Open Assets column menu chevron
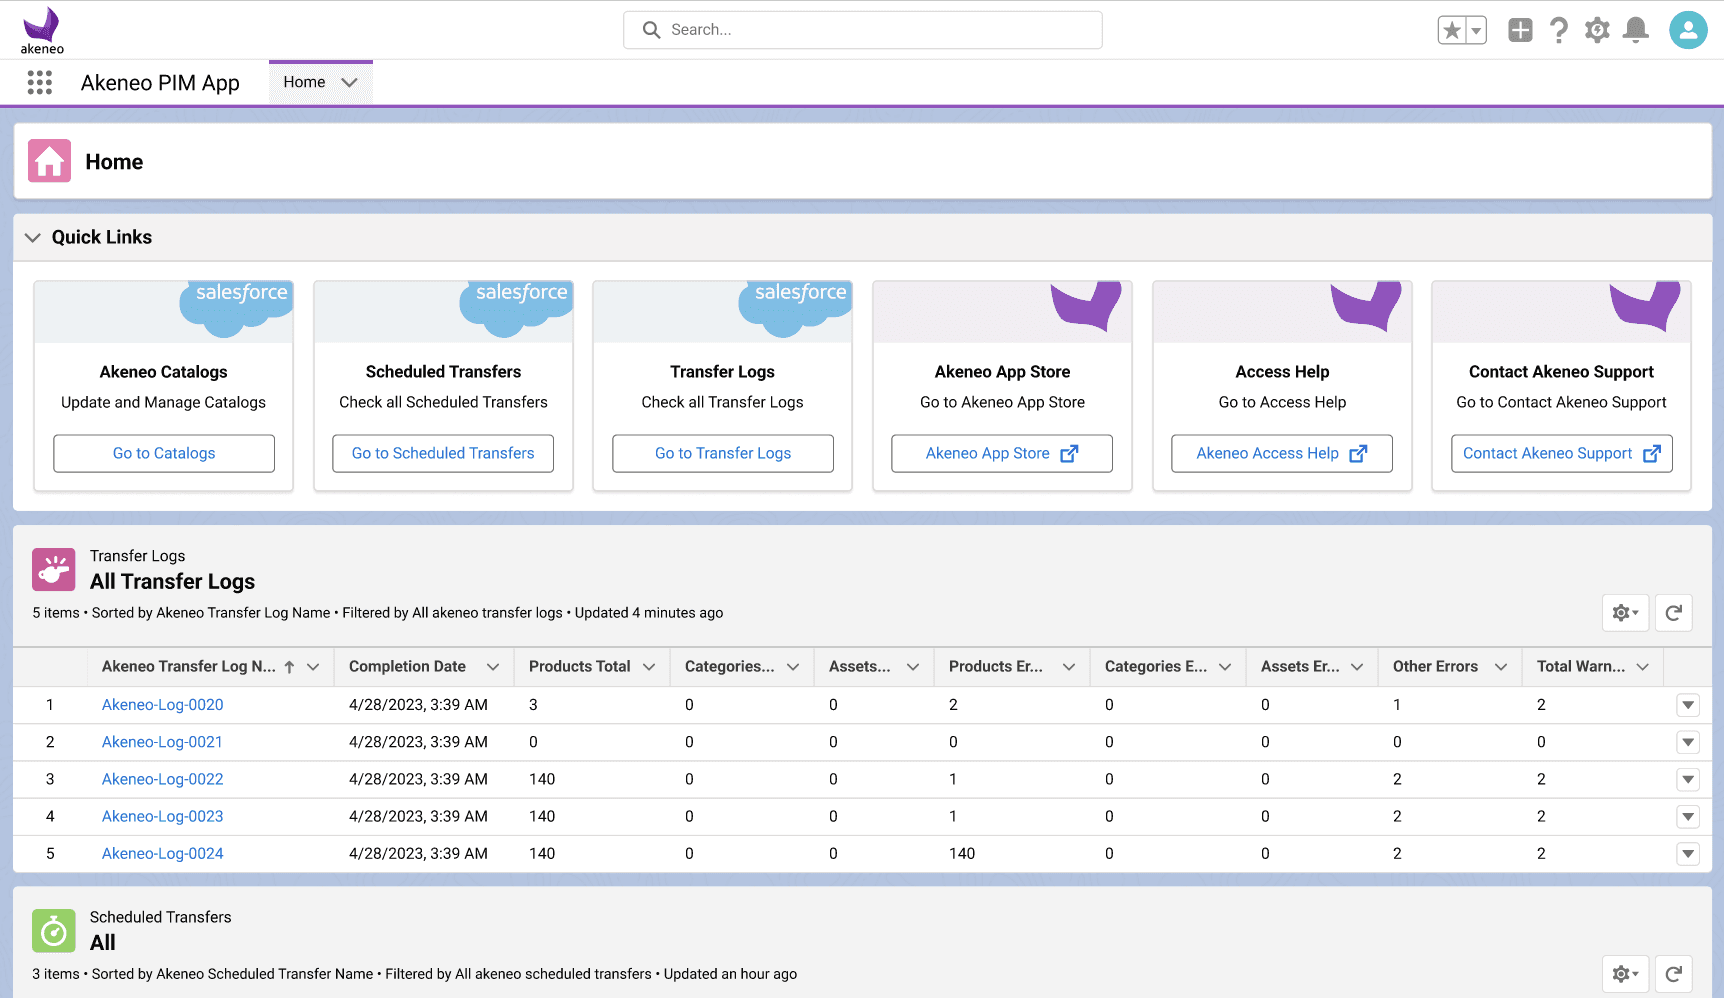This screenshot has height=998, width=1724. pos(913,667)
